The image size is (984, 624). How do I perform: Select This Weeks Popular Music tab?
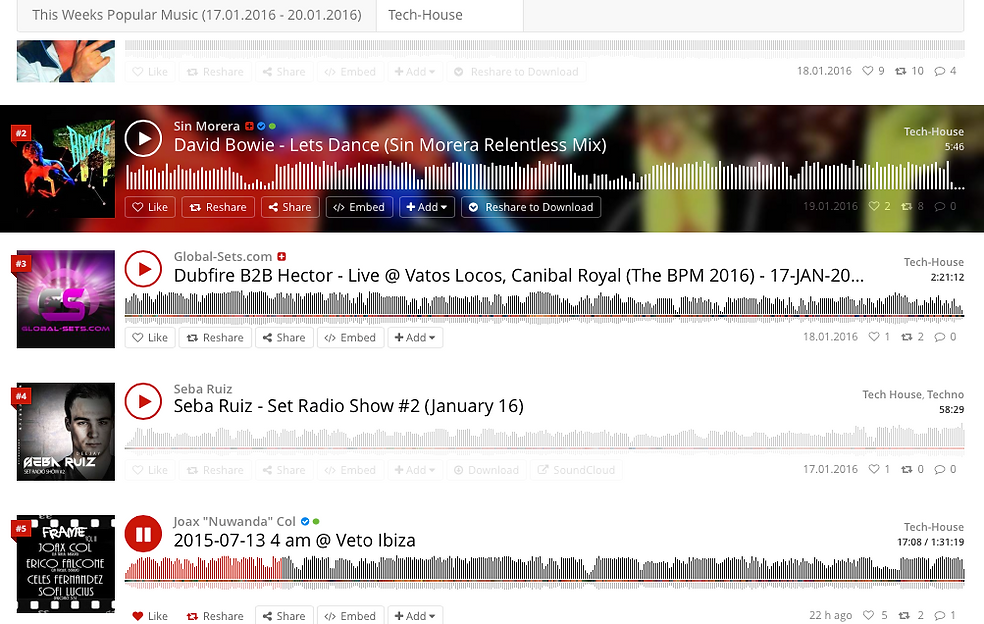point(196,15)
